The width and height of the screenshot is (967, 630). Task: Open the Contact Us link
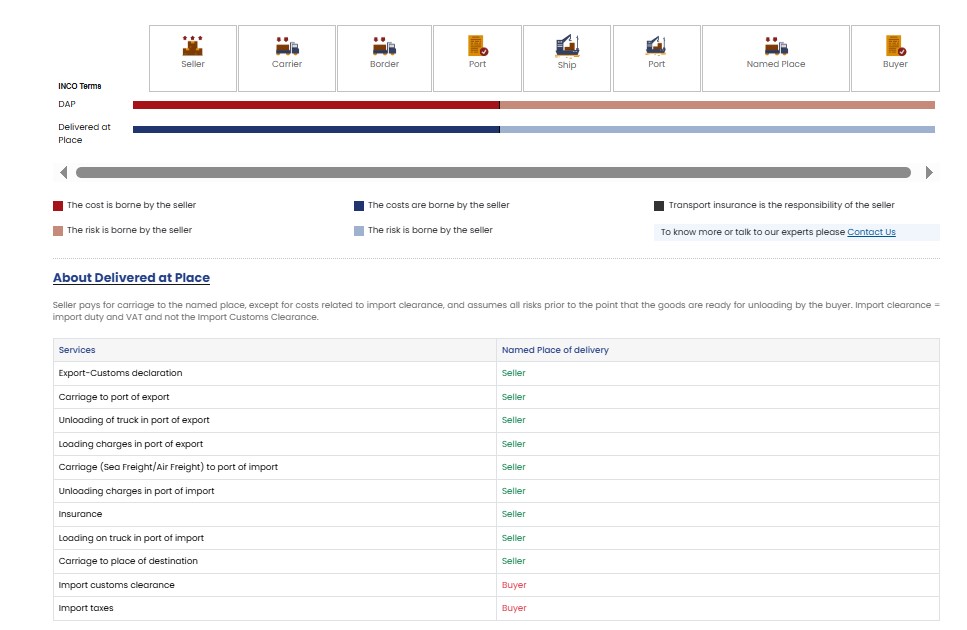[871, 232]
